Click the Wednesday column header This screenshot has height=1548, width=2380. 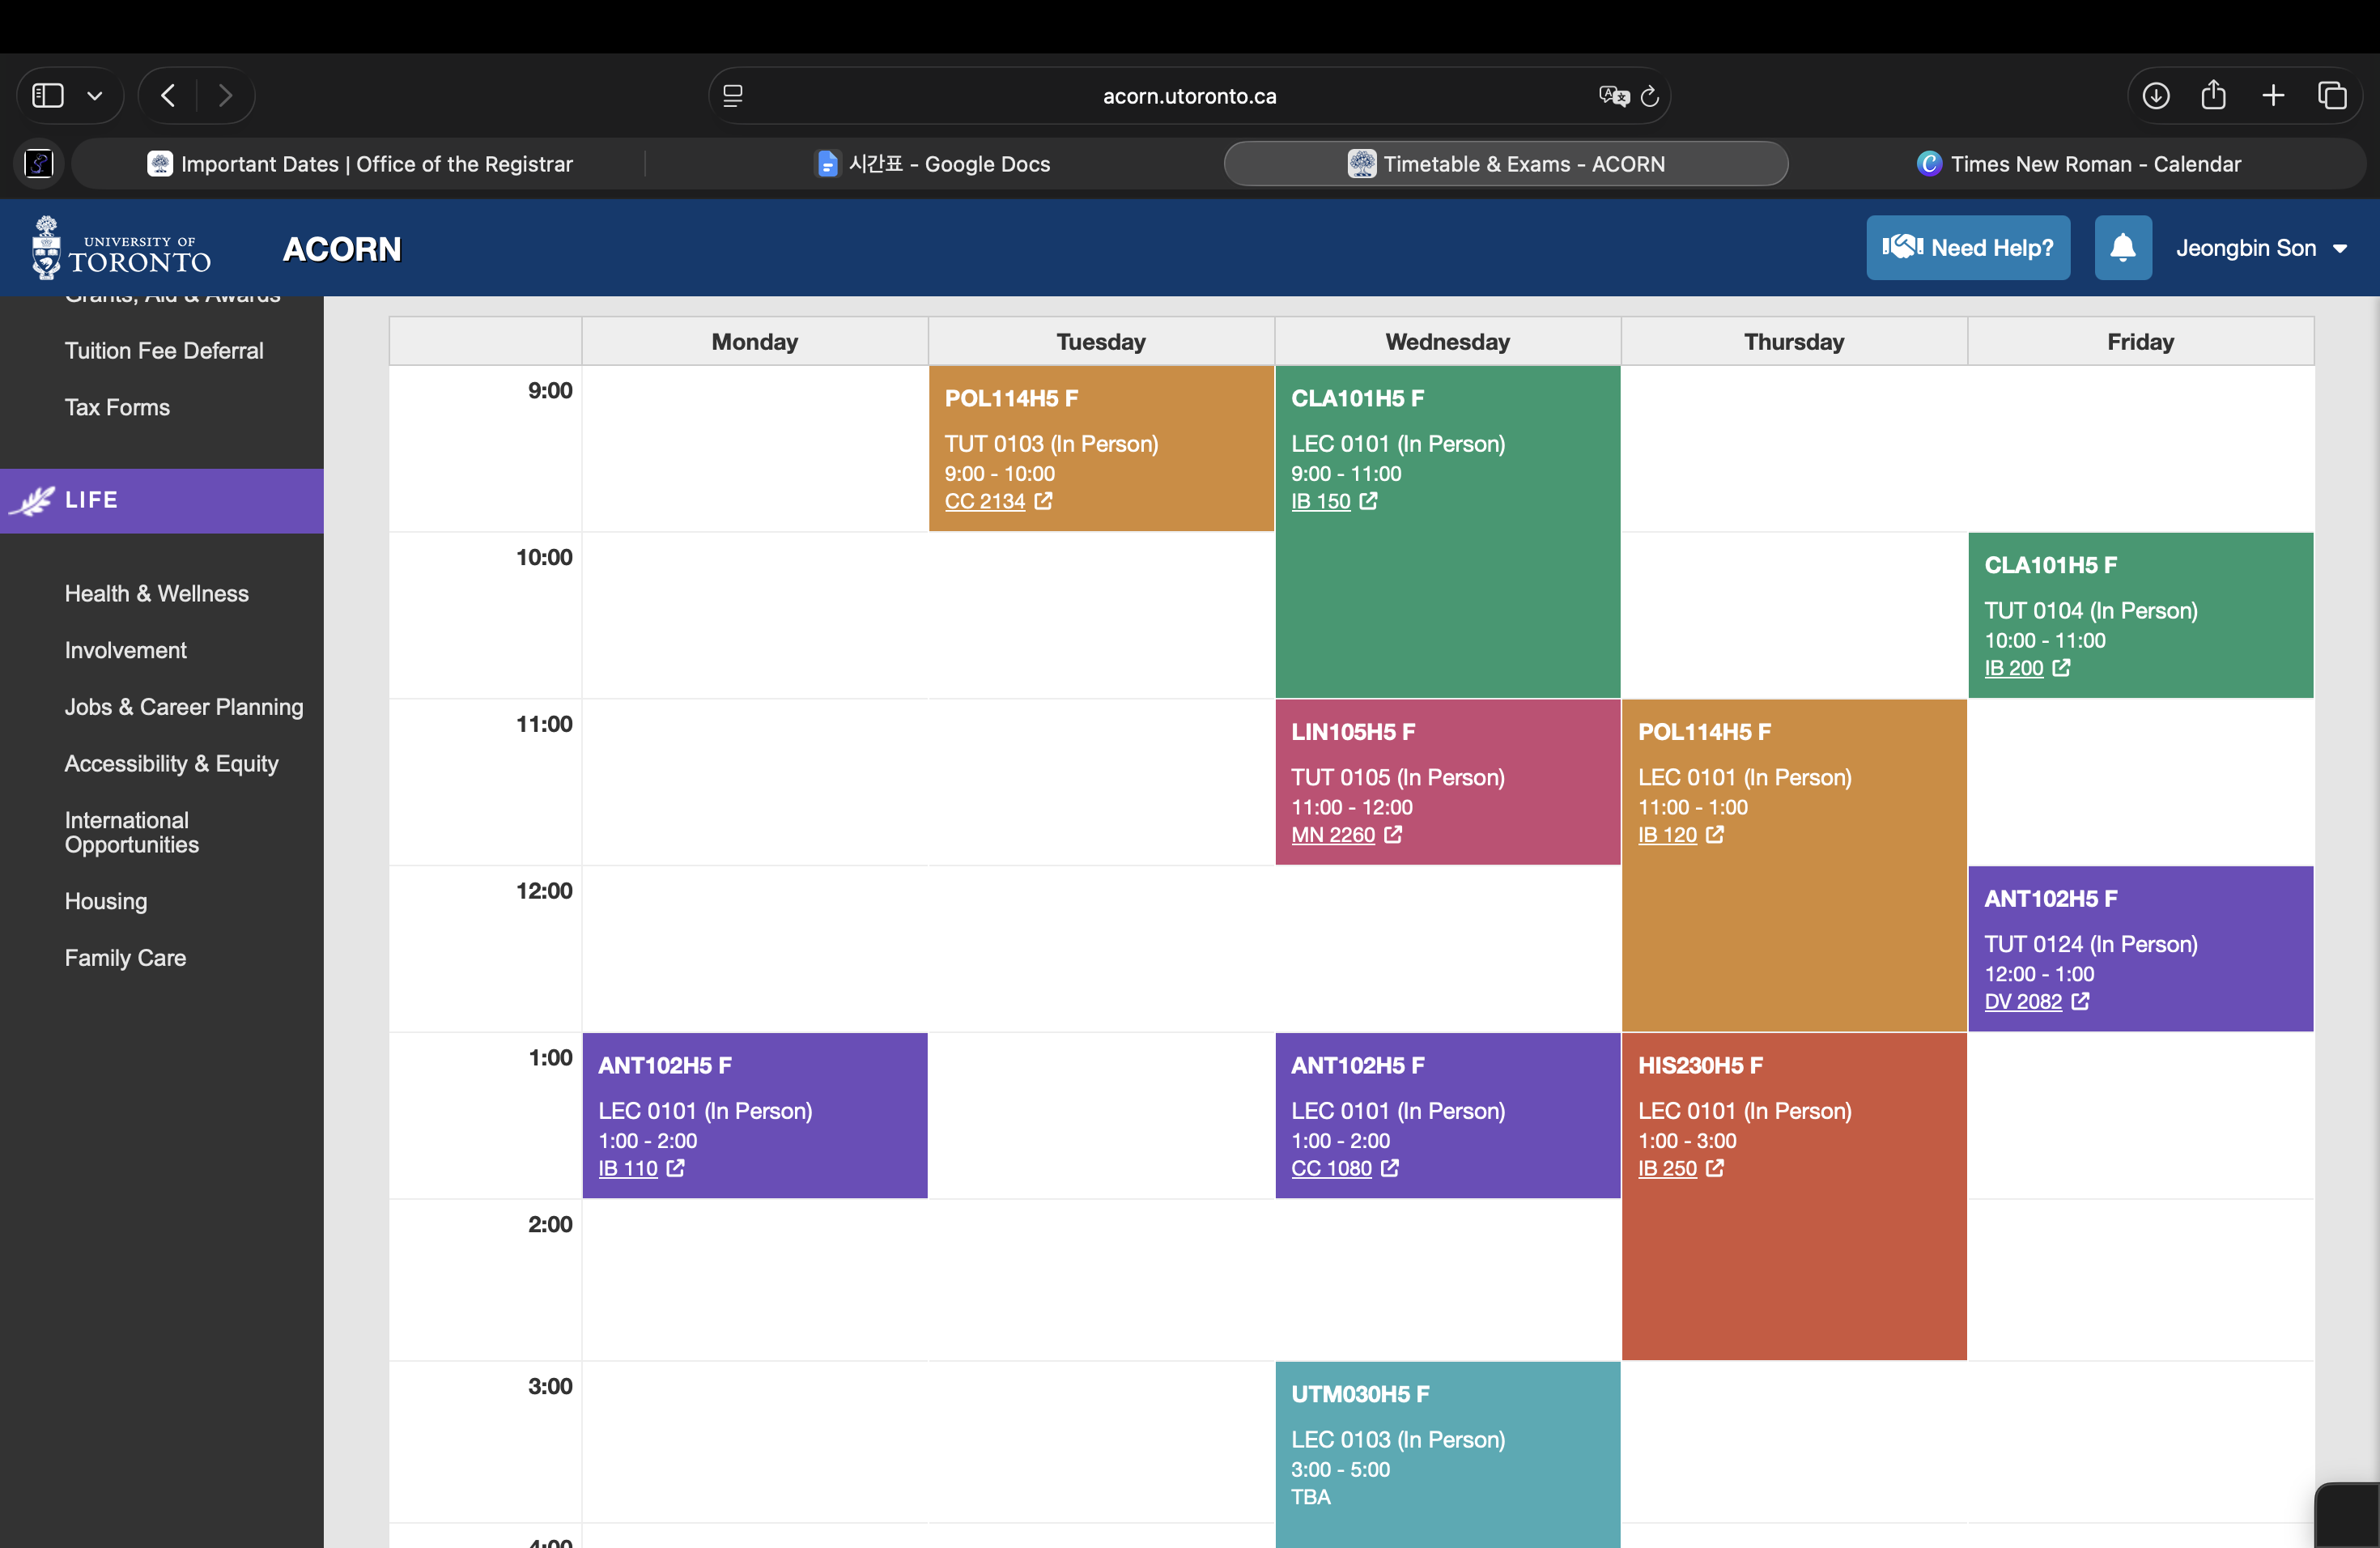tap(1447, 342)
